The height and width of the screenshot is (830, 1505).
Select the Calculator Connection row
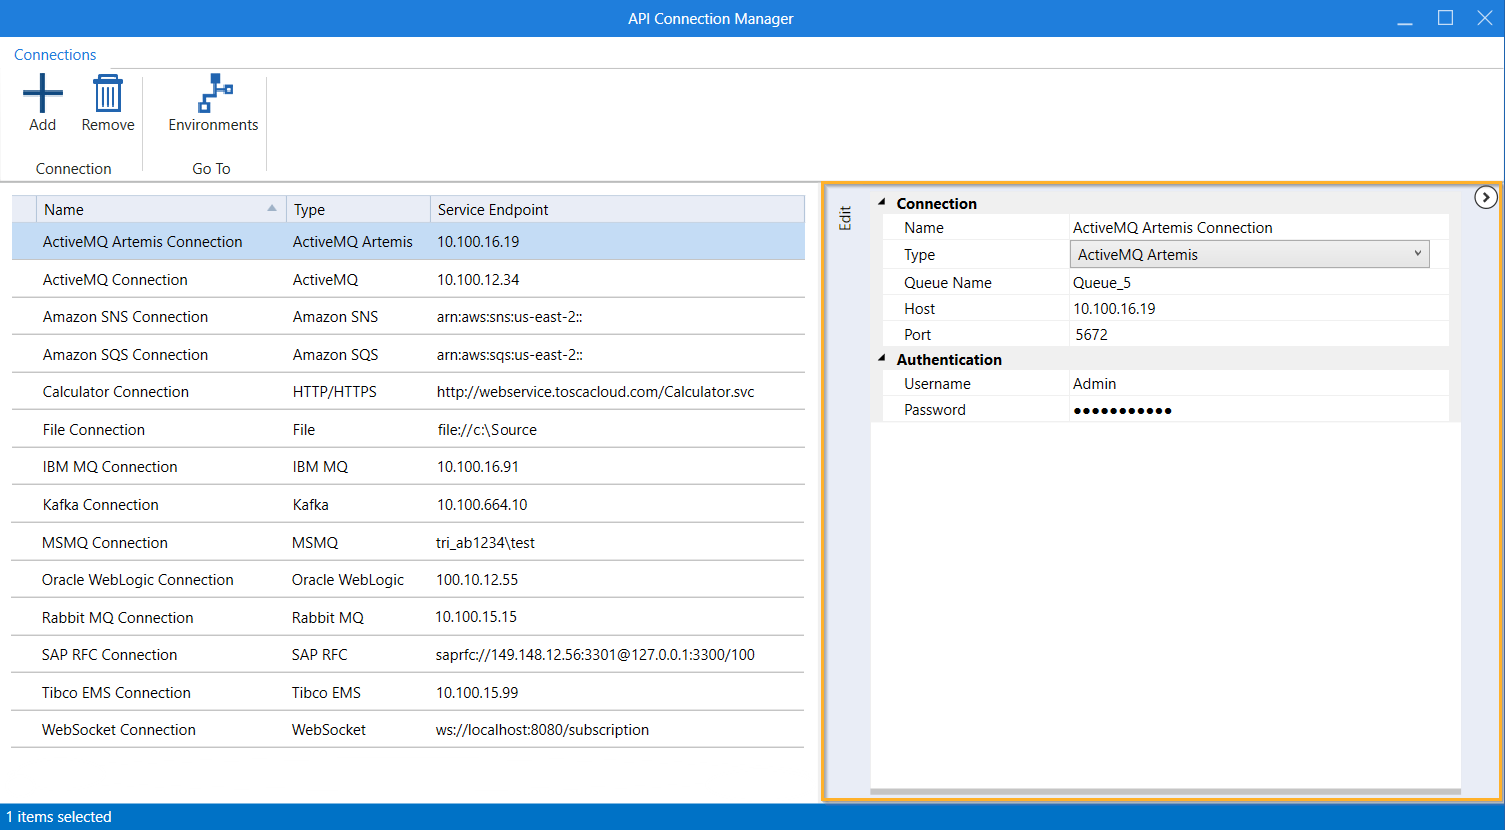116,392
